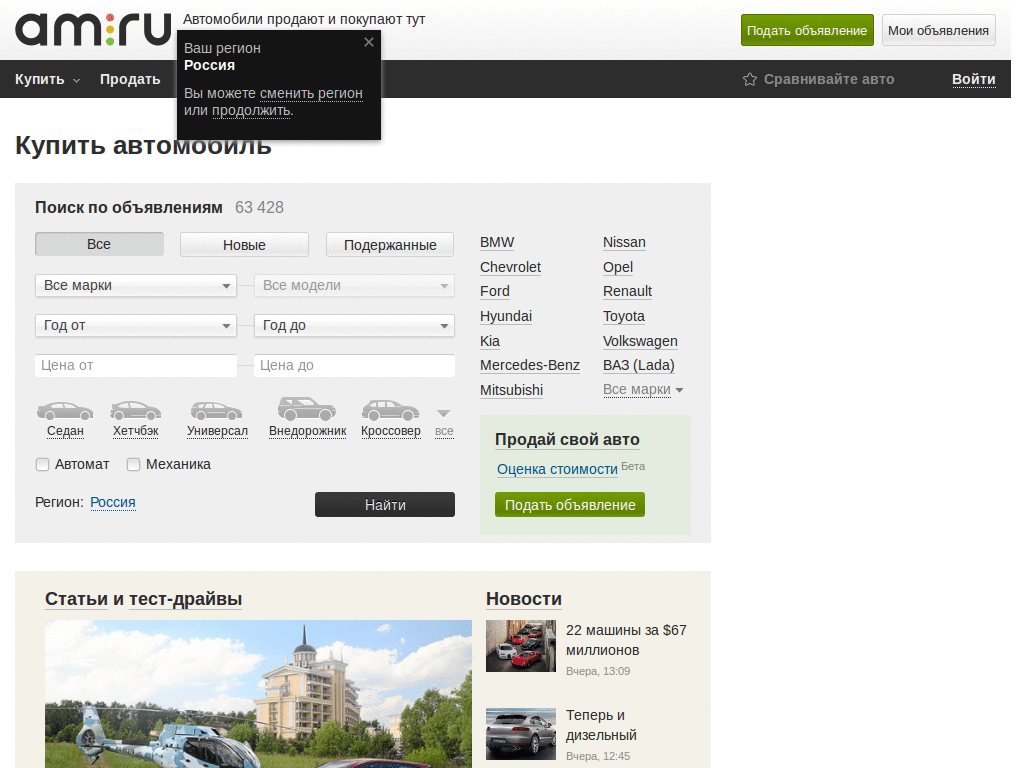The image size is (1024, 768).
Task: Open the 'Все модели' dropdown
Action: pyautogui.click(x=354, y=285)
